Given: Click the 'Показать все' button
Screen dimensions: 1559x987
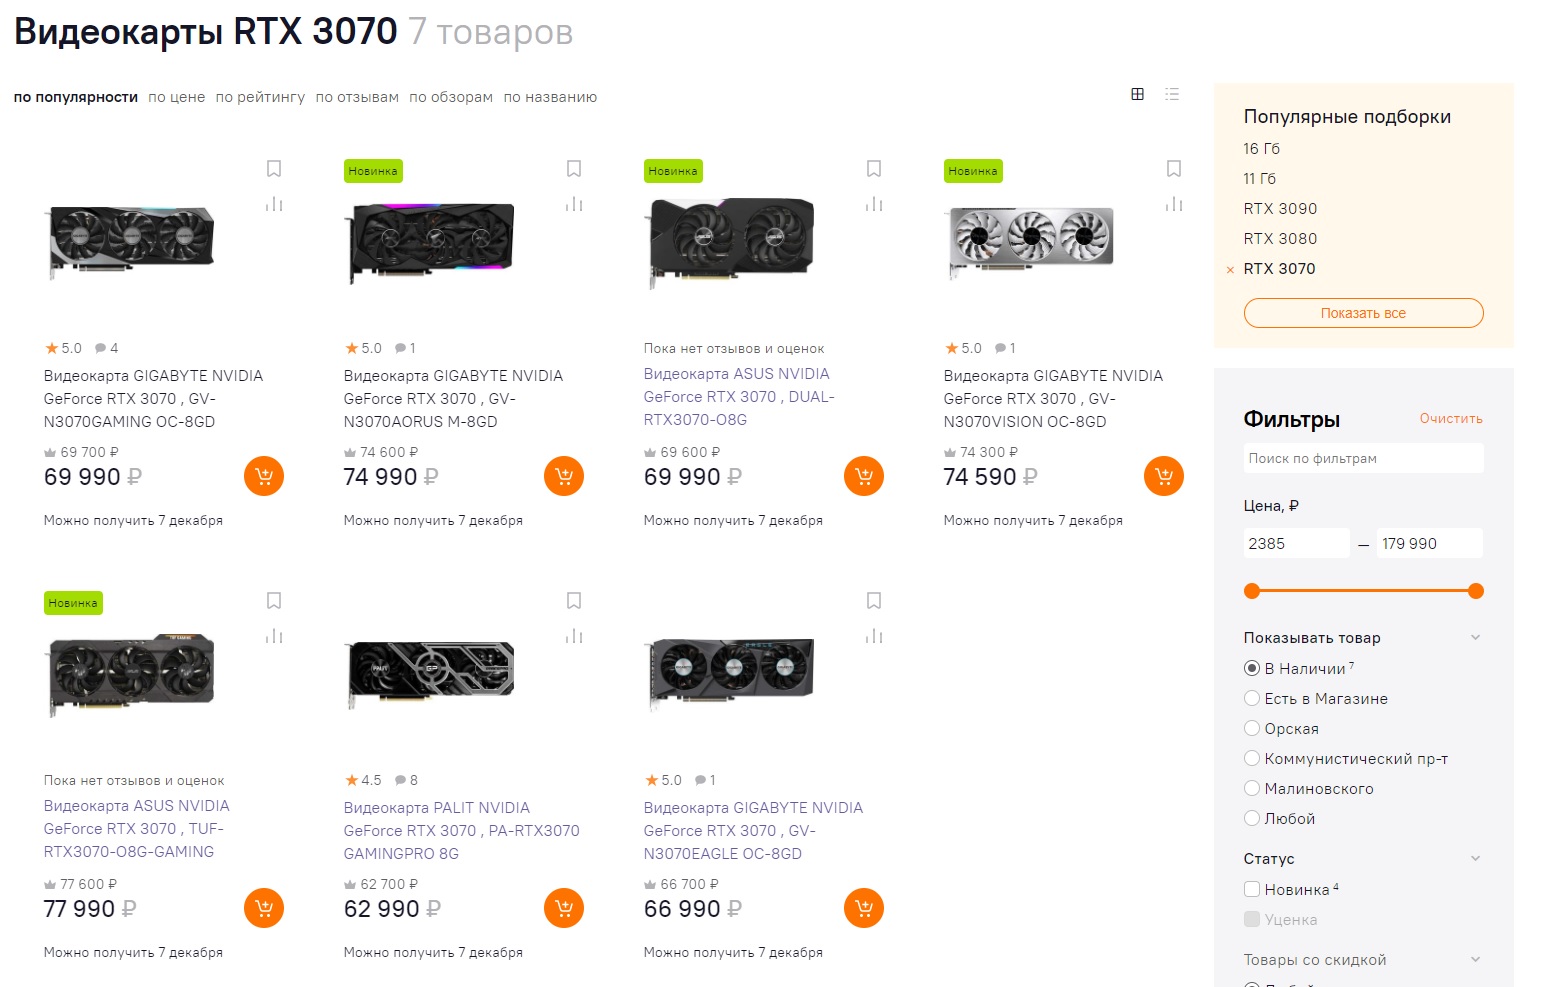Looking at the screenshot, I should [x=1363, y=313].
